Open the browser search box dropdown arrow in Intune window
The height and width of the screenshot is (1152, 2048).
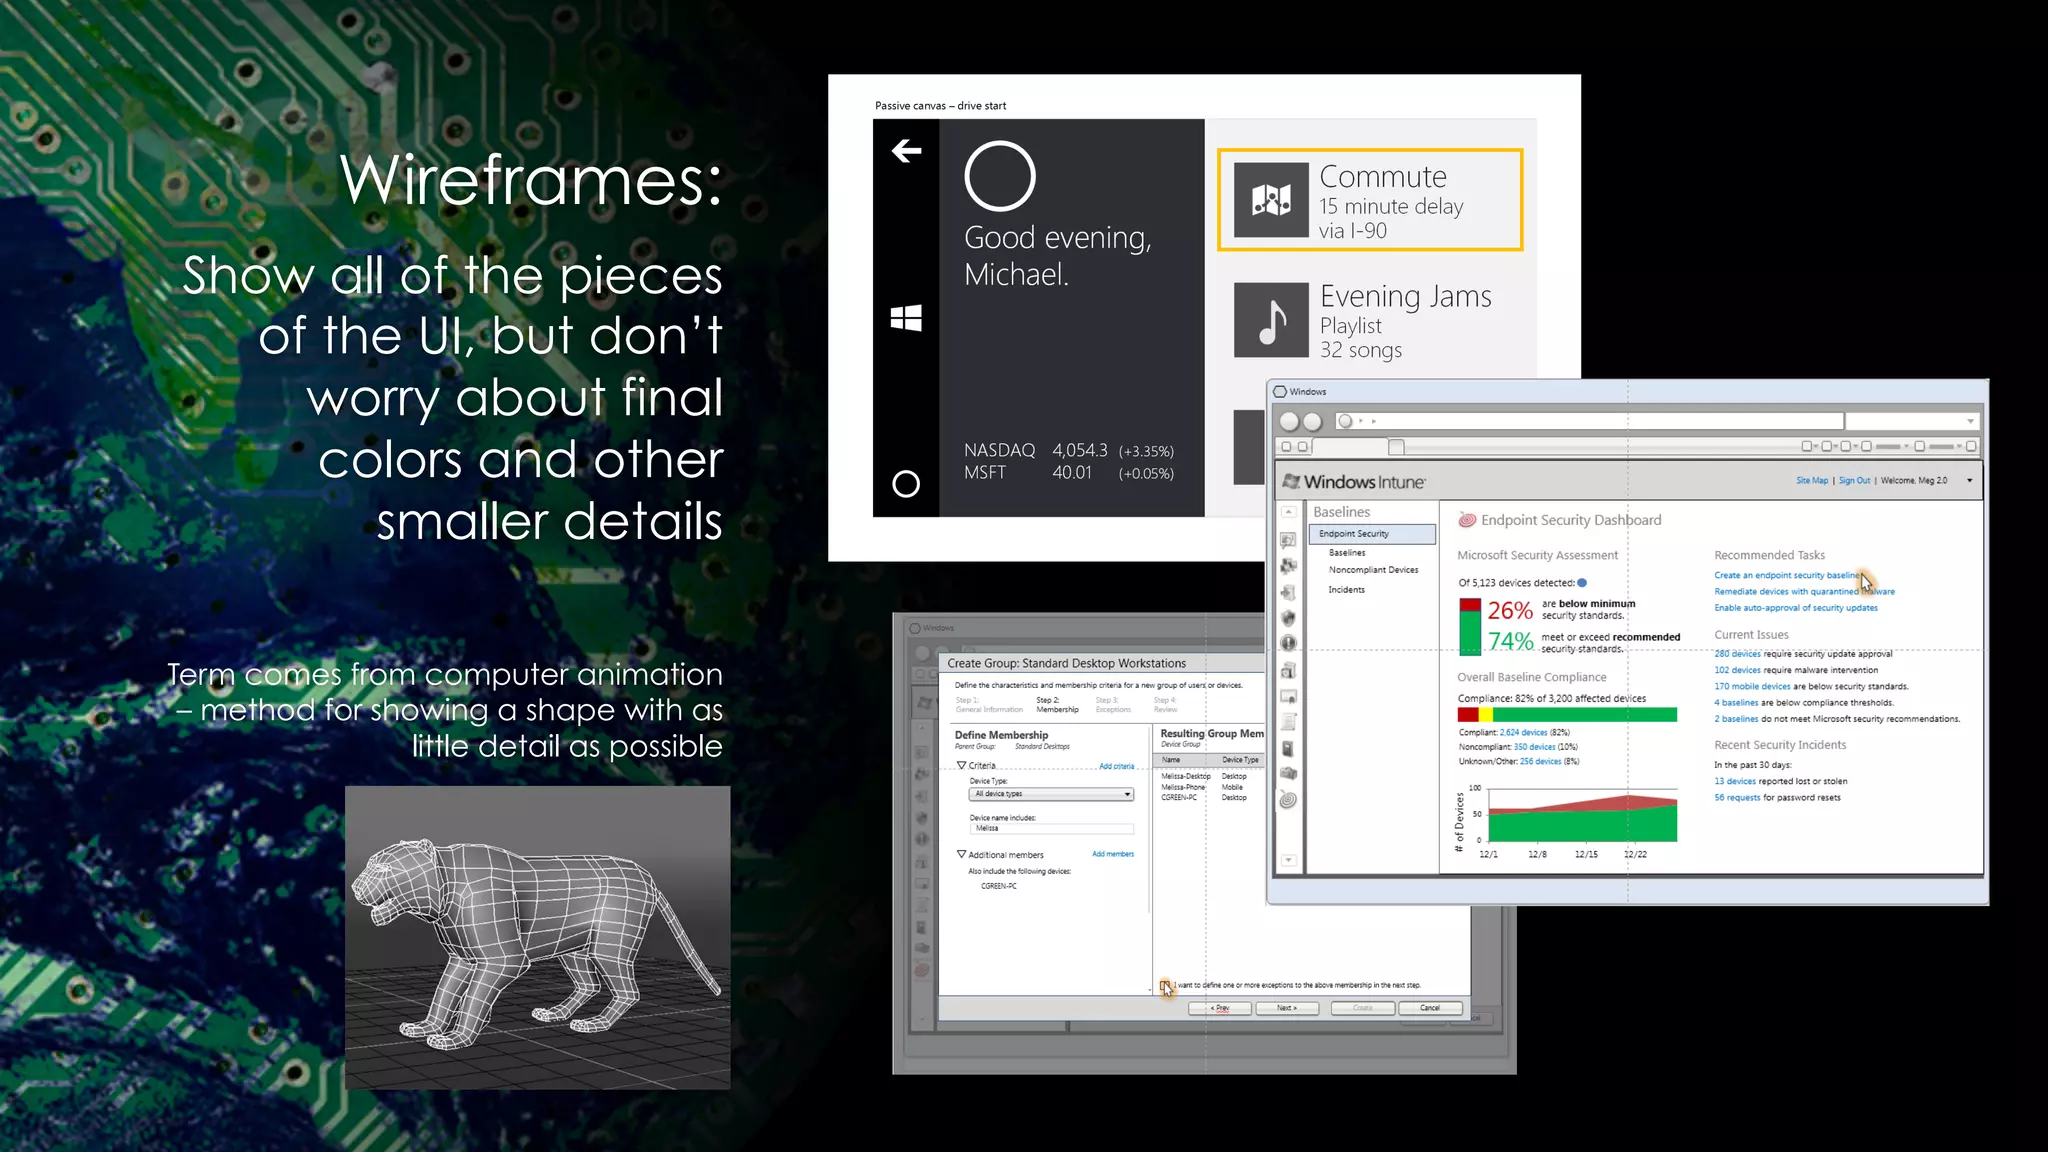point(1970,421)
